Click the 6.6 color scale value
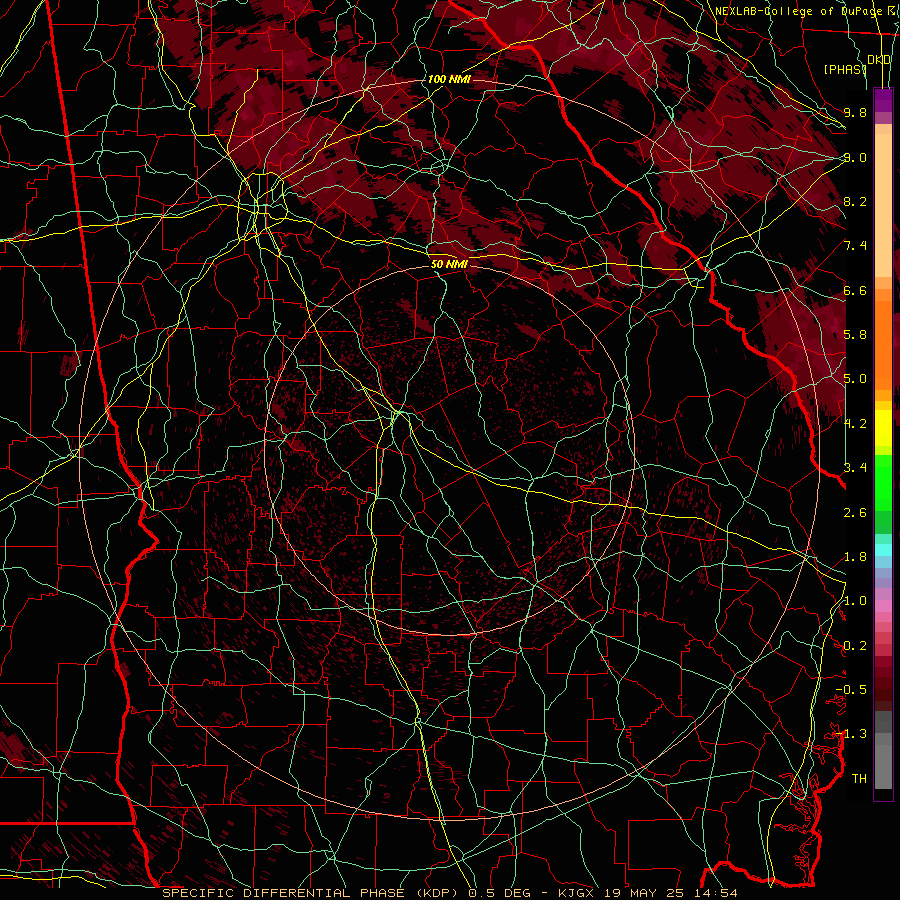900x900 pixels. (855, 290)
